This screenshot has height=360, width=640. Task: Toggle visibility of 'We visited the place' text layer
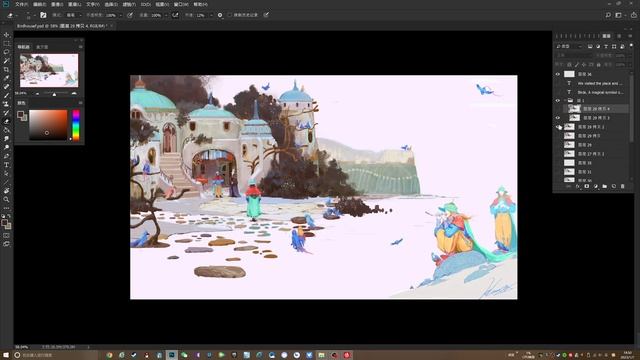click(558, 83)
